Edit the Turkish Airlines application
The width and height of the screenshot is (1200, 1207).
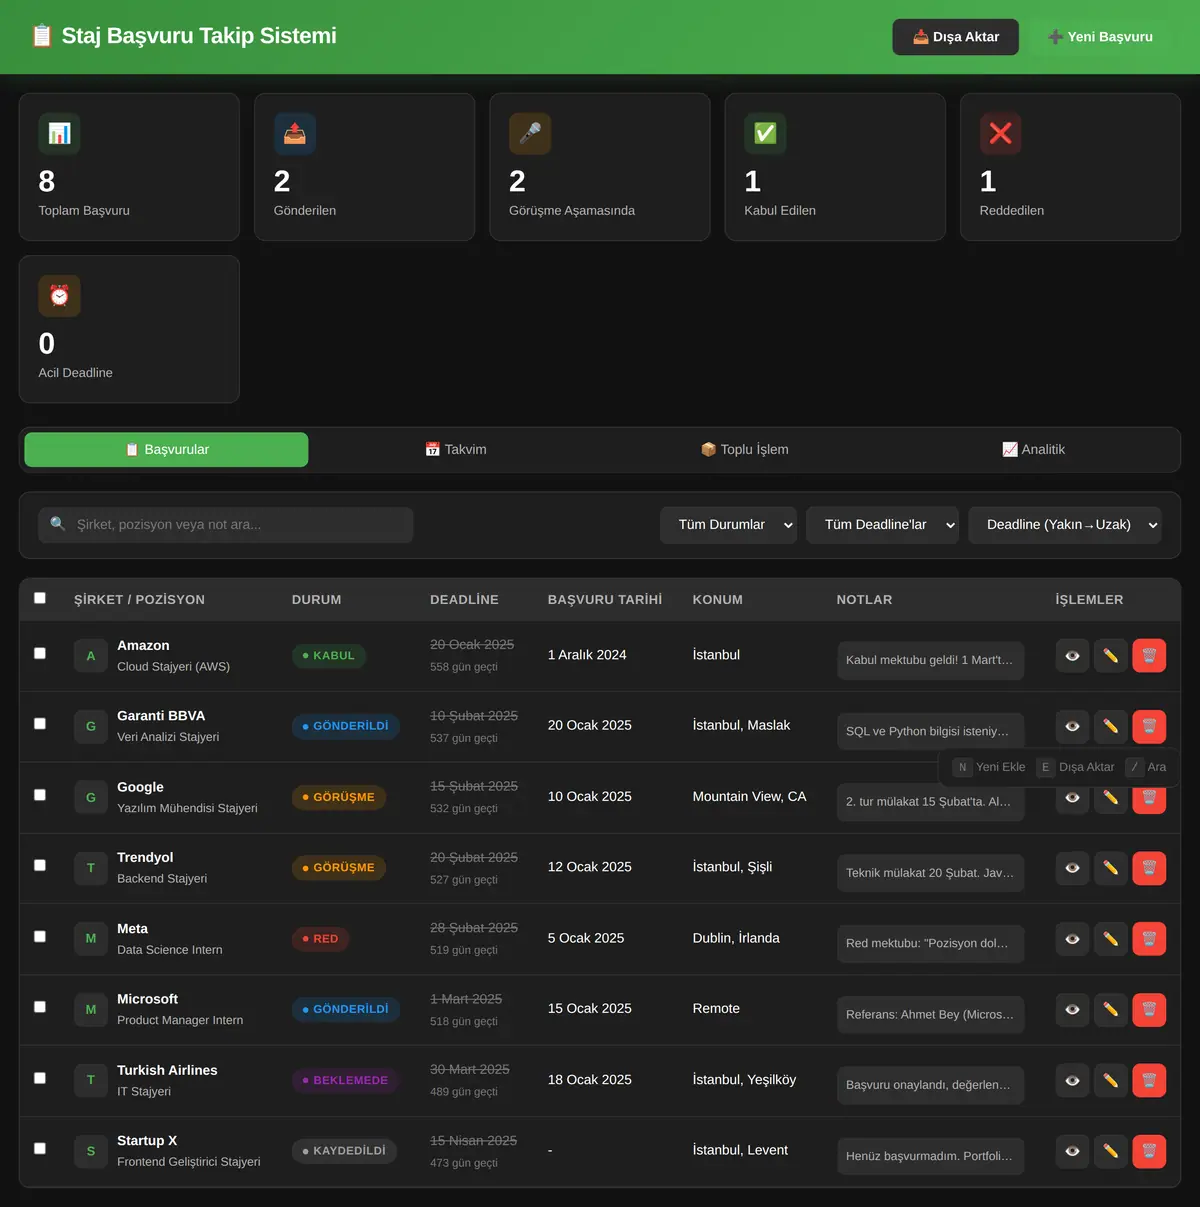(x=1110, y=1081)
